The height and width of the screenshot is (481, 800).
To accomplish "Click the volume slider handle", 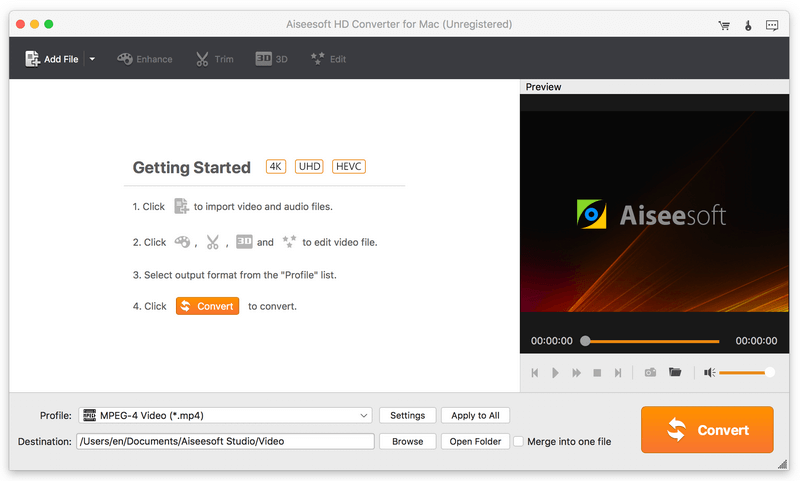I will [x=769, y=373].
